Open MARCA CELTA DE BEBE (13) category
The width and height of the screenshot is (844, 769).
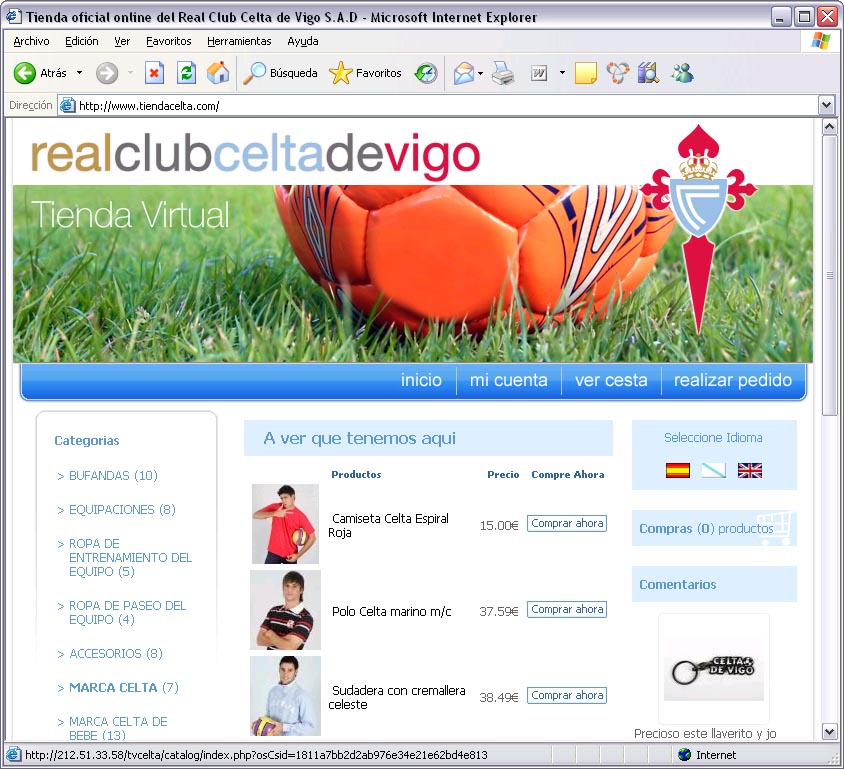118,728
